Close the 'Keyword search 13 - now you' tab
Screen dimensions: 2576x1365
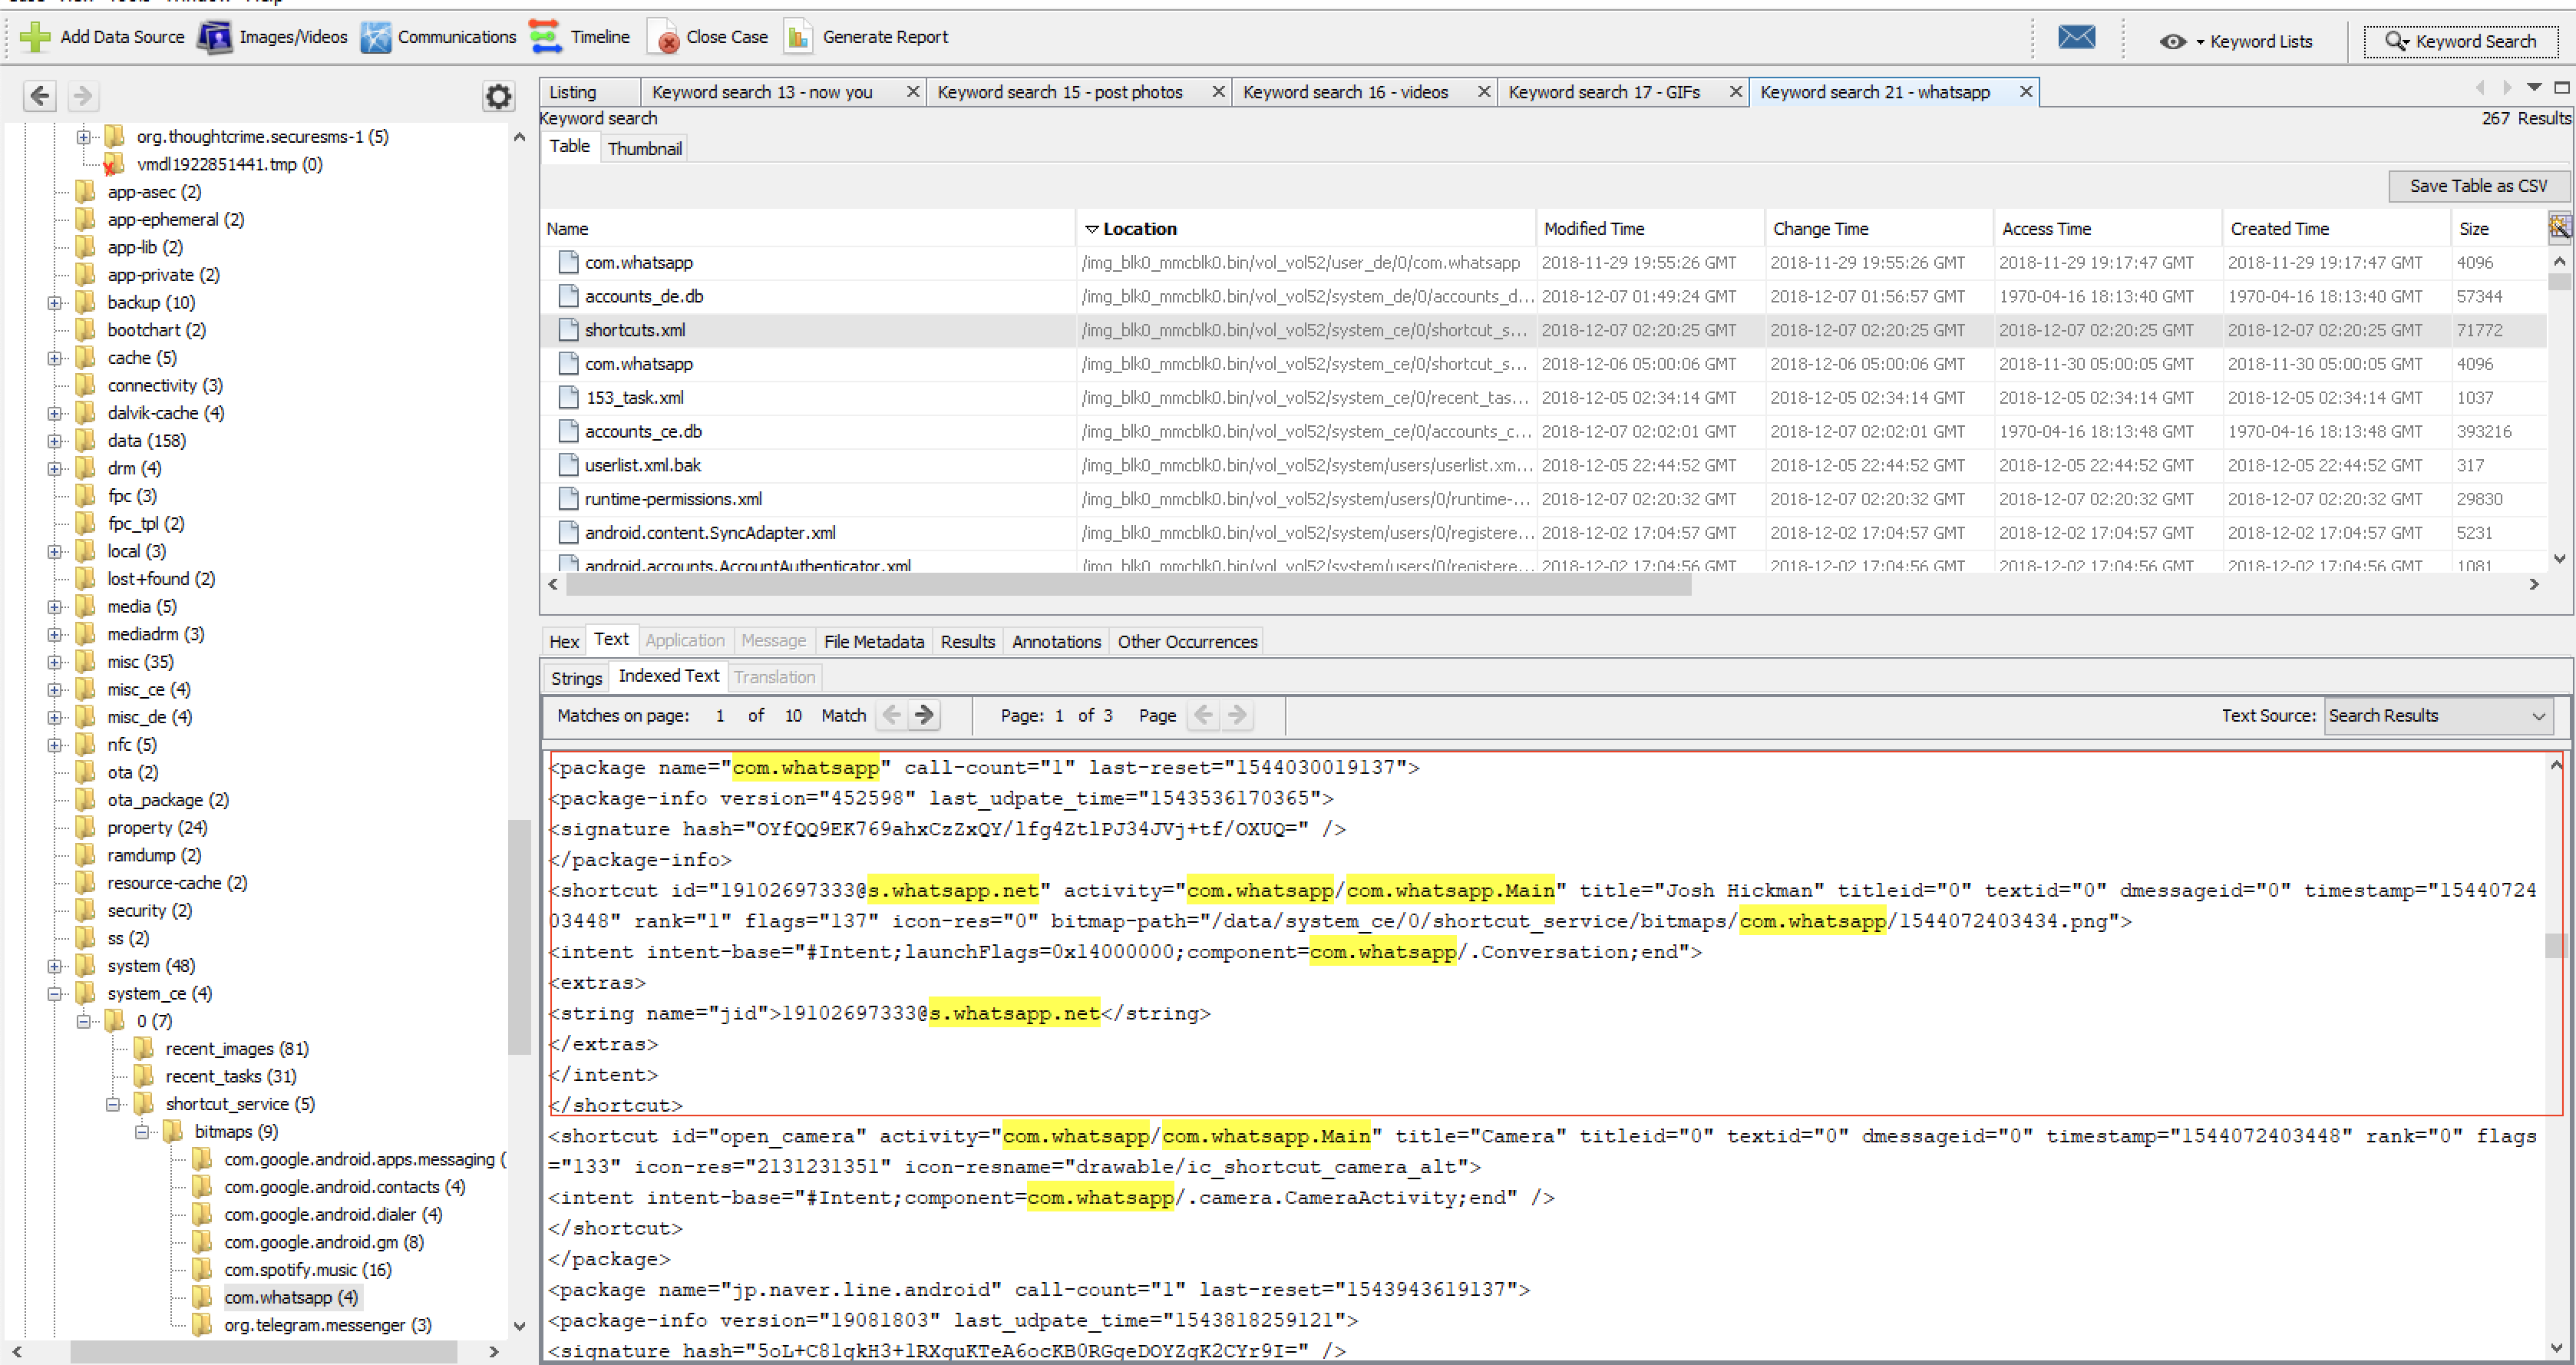coord(912,92)
